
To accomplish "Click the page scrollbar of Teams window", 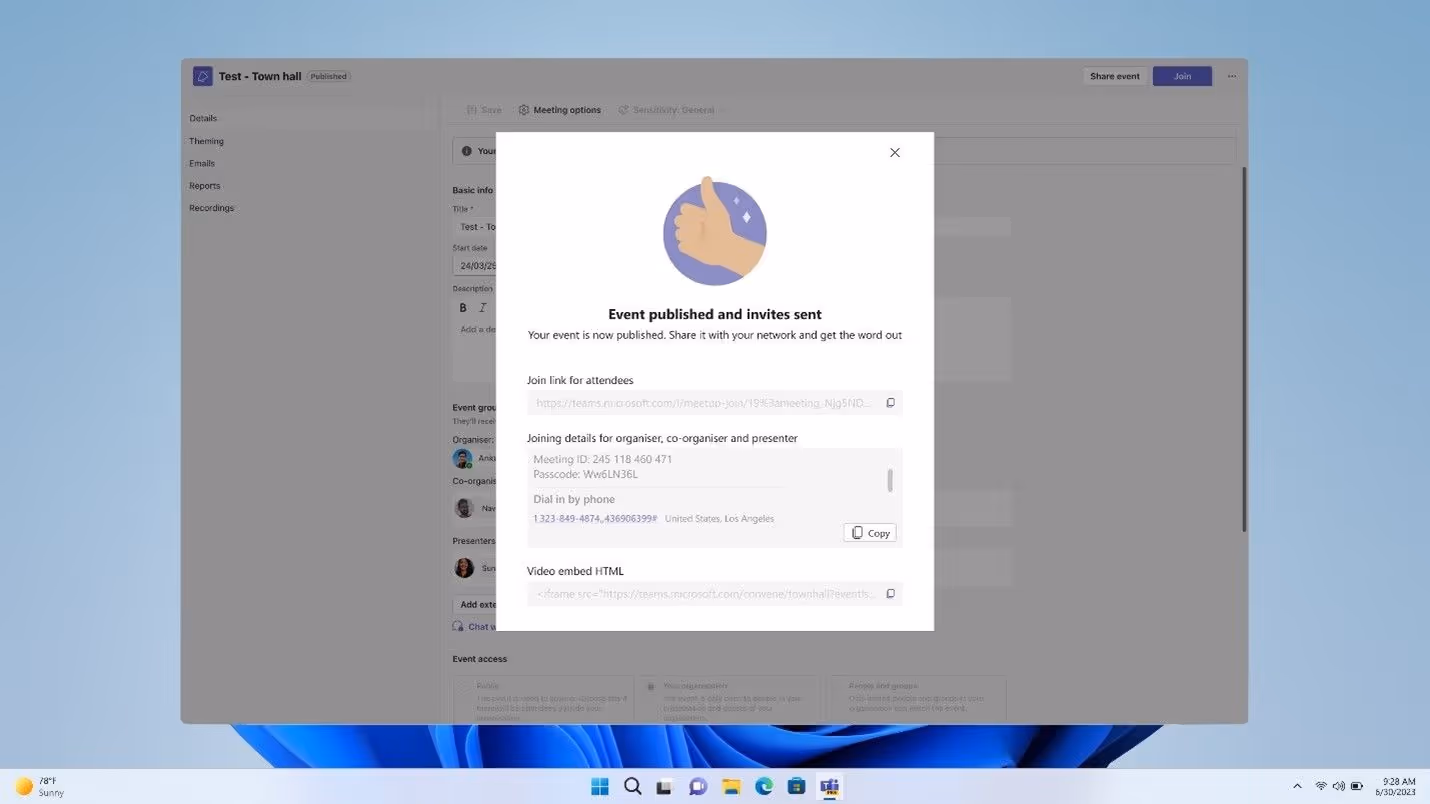I will click(1244, 349).
